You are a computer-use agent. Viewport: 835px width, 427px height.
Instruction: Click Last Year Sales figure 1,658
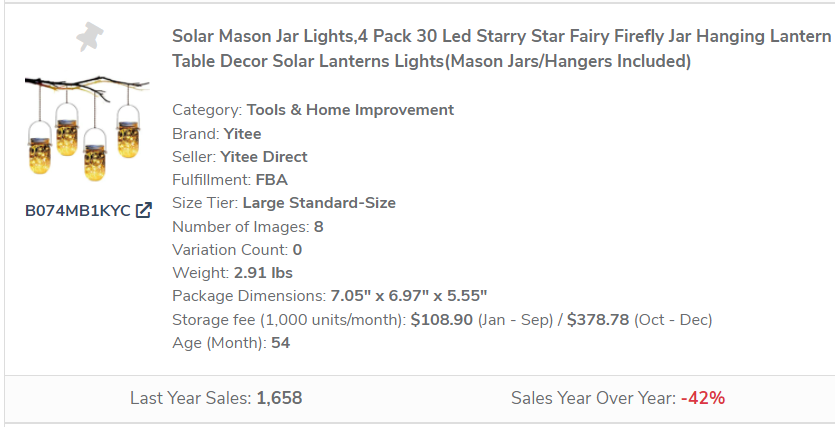point(279,398)
